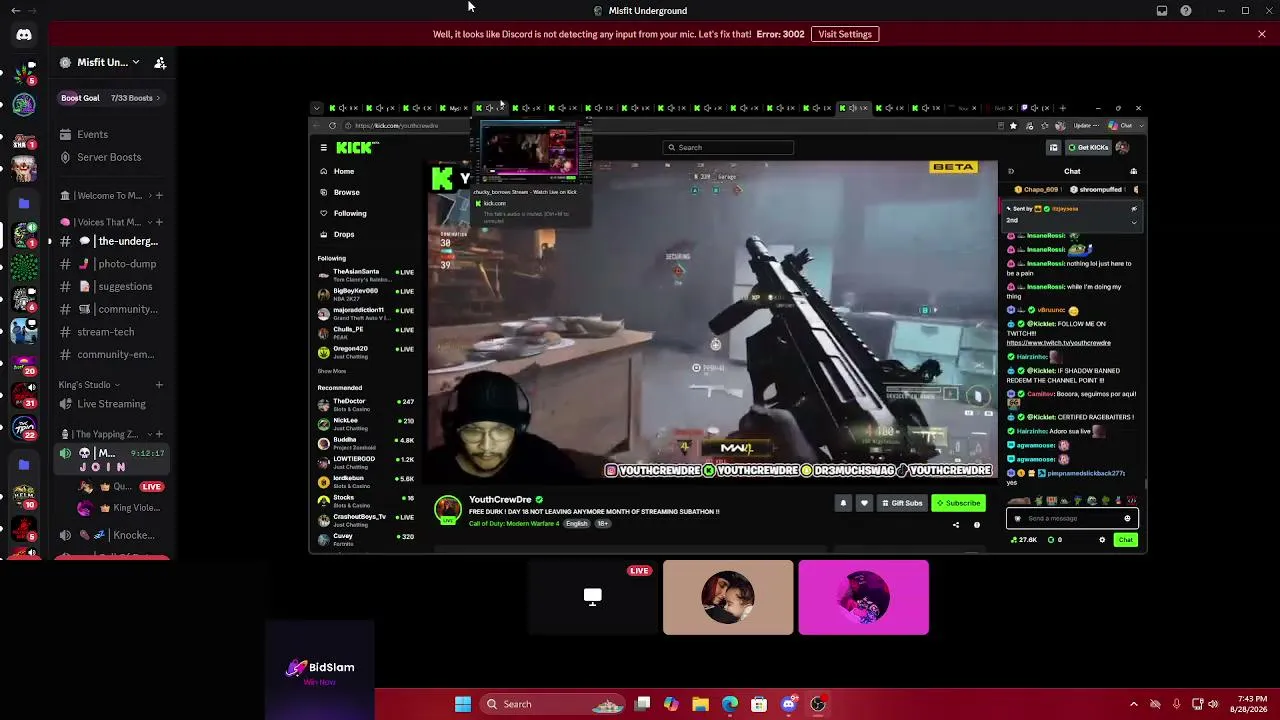The width and height of the screenshot is (1280, 720).
Task: Open TheDoctor recommended channel
Action: [x=366, y=404]
